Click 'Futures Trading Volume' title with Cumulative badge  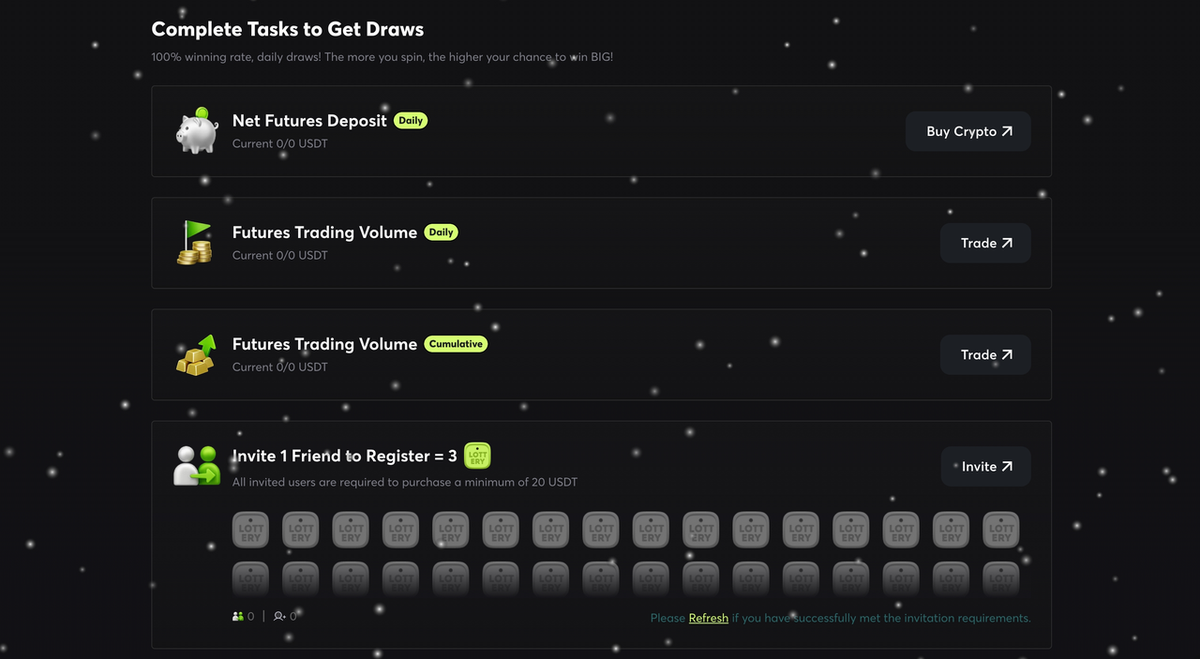[325, 345]
